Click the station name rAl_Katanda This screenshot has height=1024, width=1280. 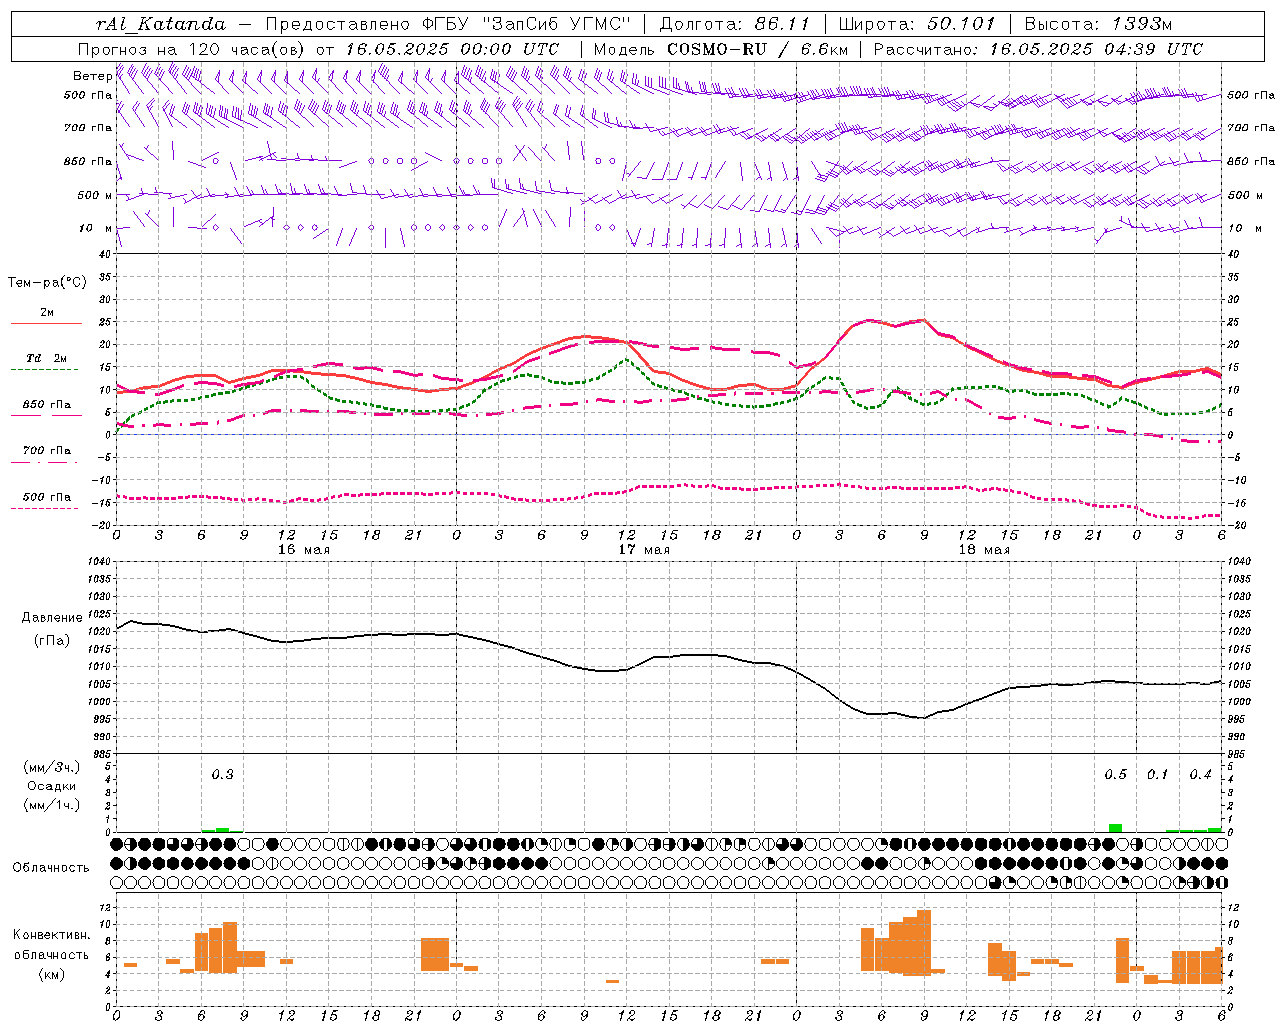(161, 24)
